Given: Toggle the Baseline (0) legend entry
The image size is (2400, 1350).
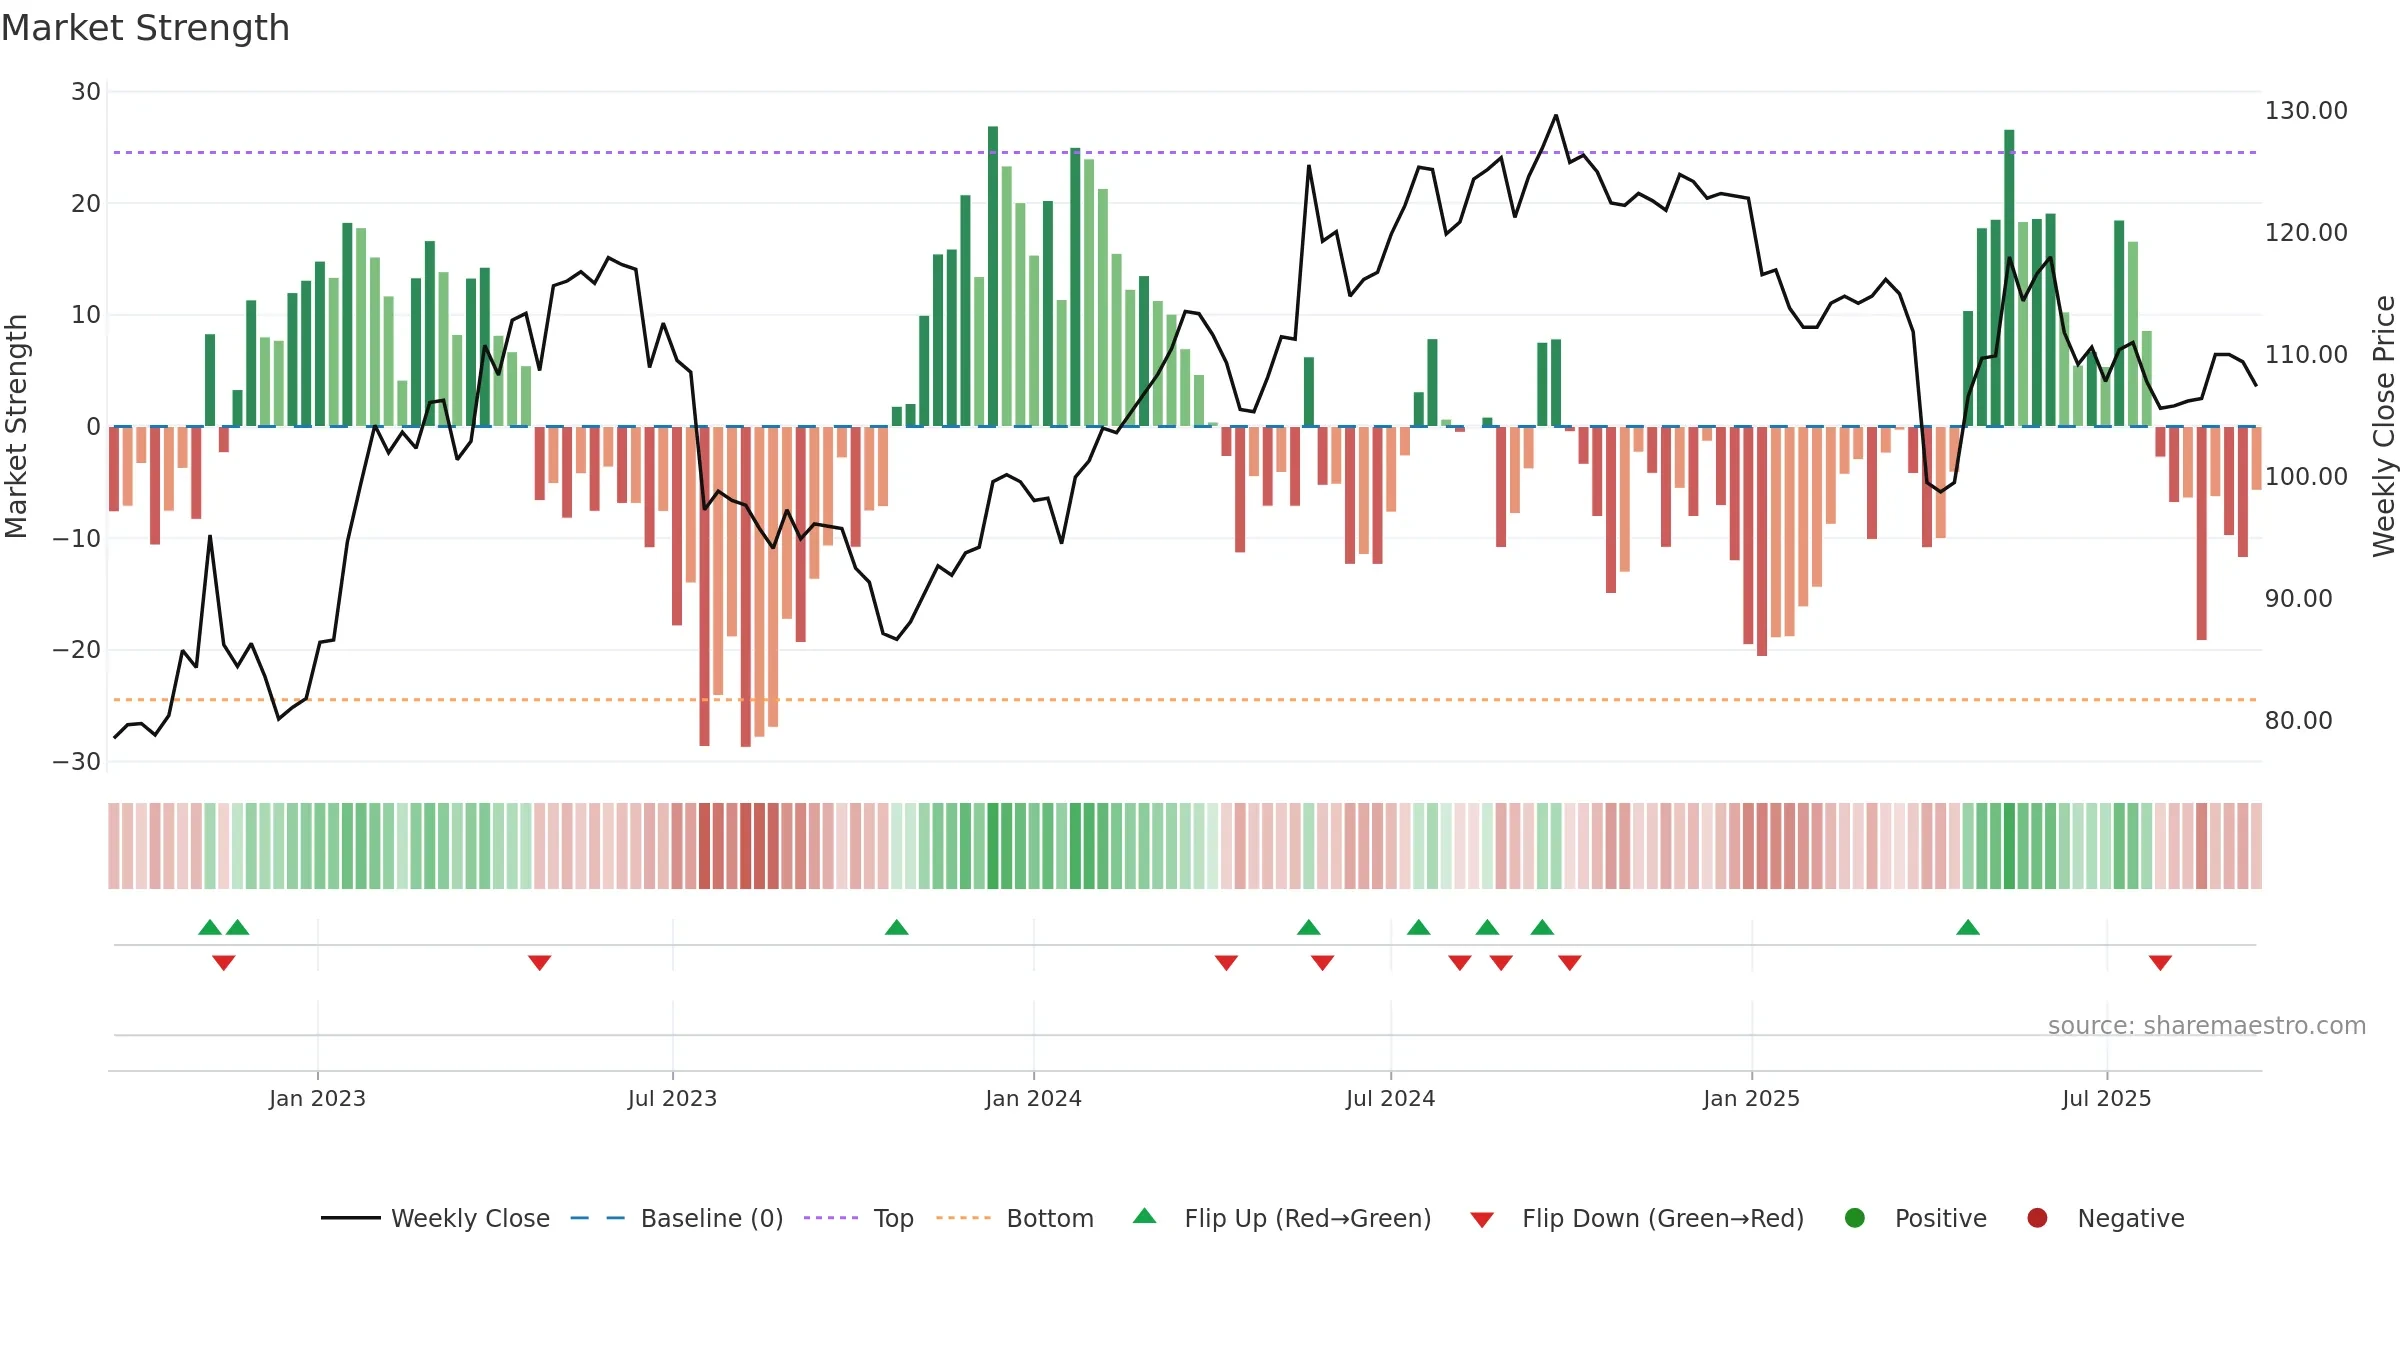Looking at the screenshot, I should [677, 1218].
